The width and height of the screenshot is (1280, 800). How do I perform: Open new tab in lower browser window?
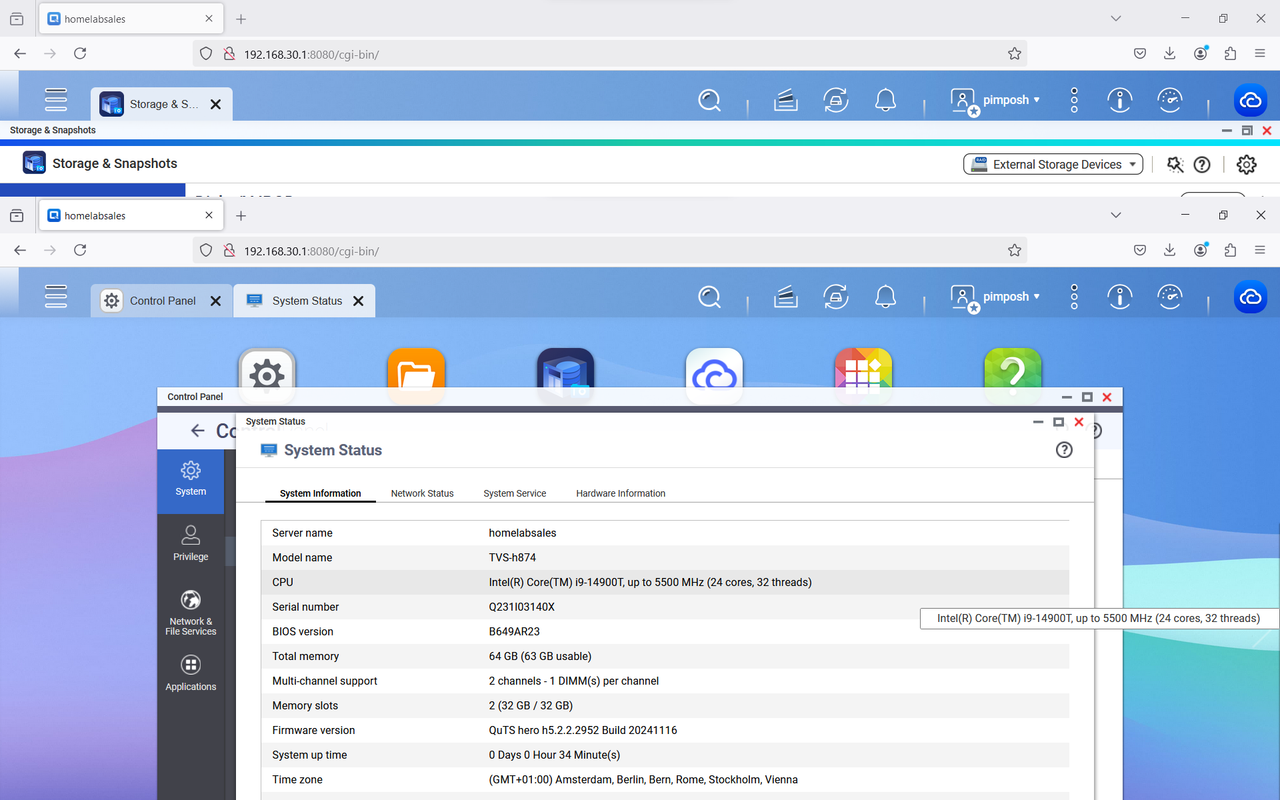[x=241, y=215]
